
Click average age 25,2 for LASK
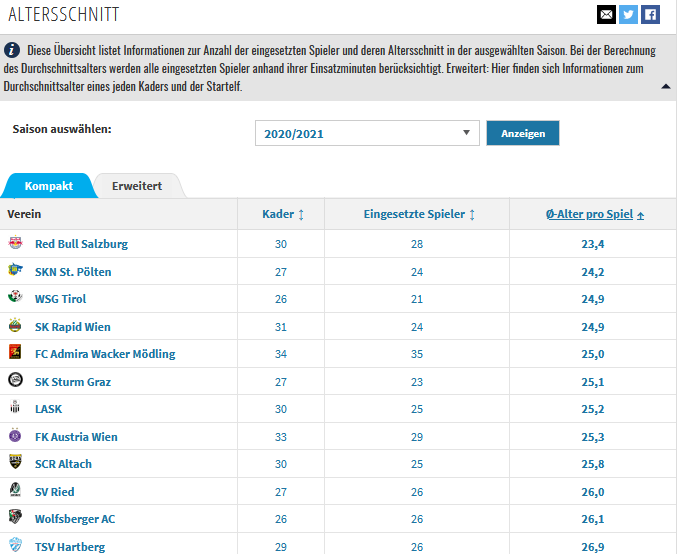[x=593, y=409]
